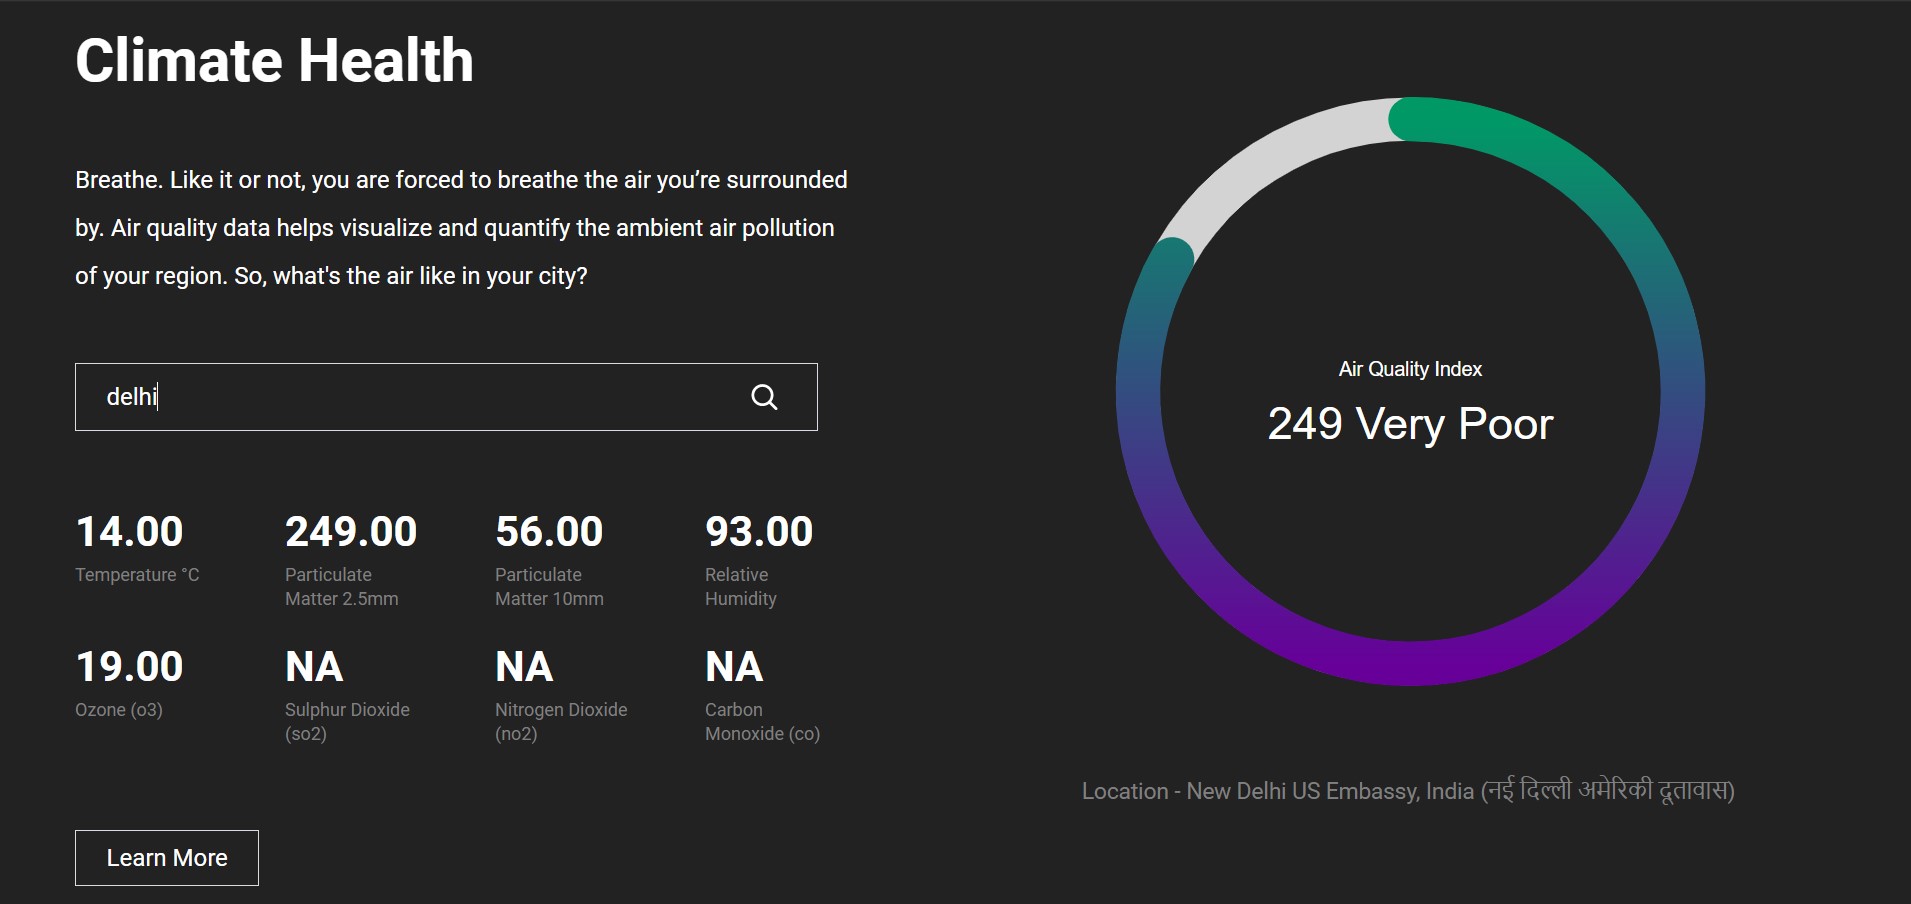Click the typed text delhi in search box
This screenshot has height=904, width=1911.
132,396
